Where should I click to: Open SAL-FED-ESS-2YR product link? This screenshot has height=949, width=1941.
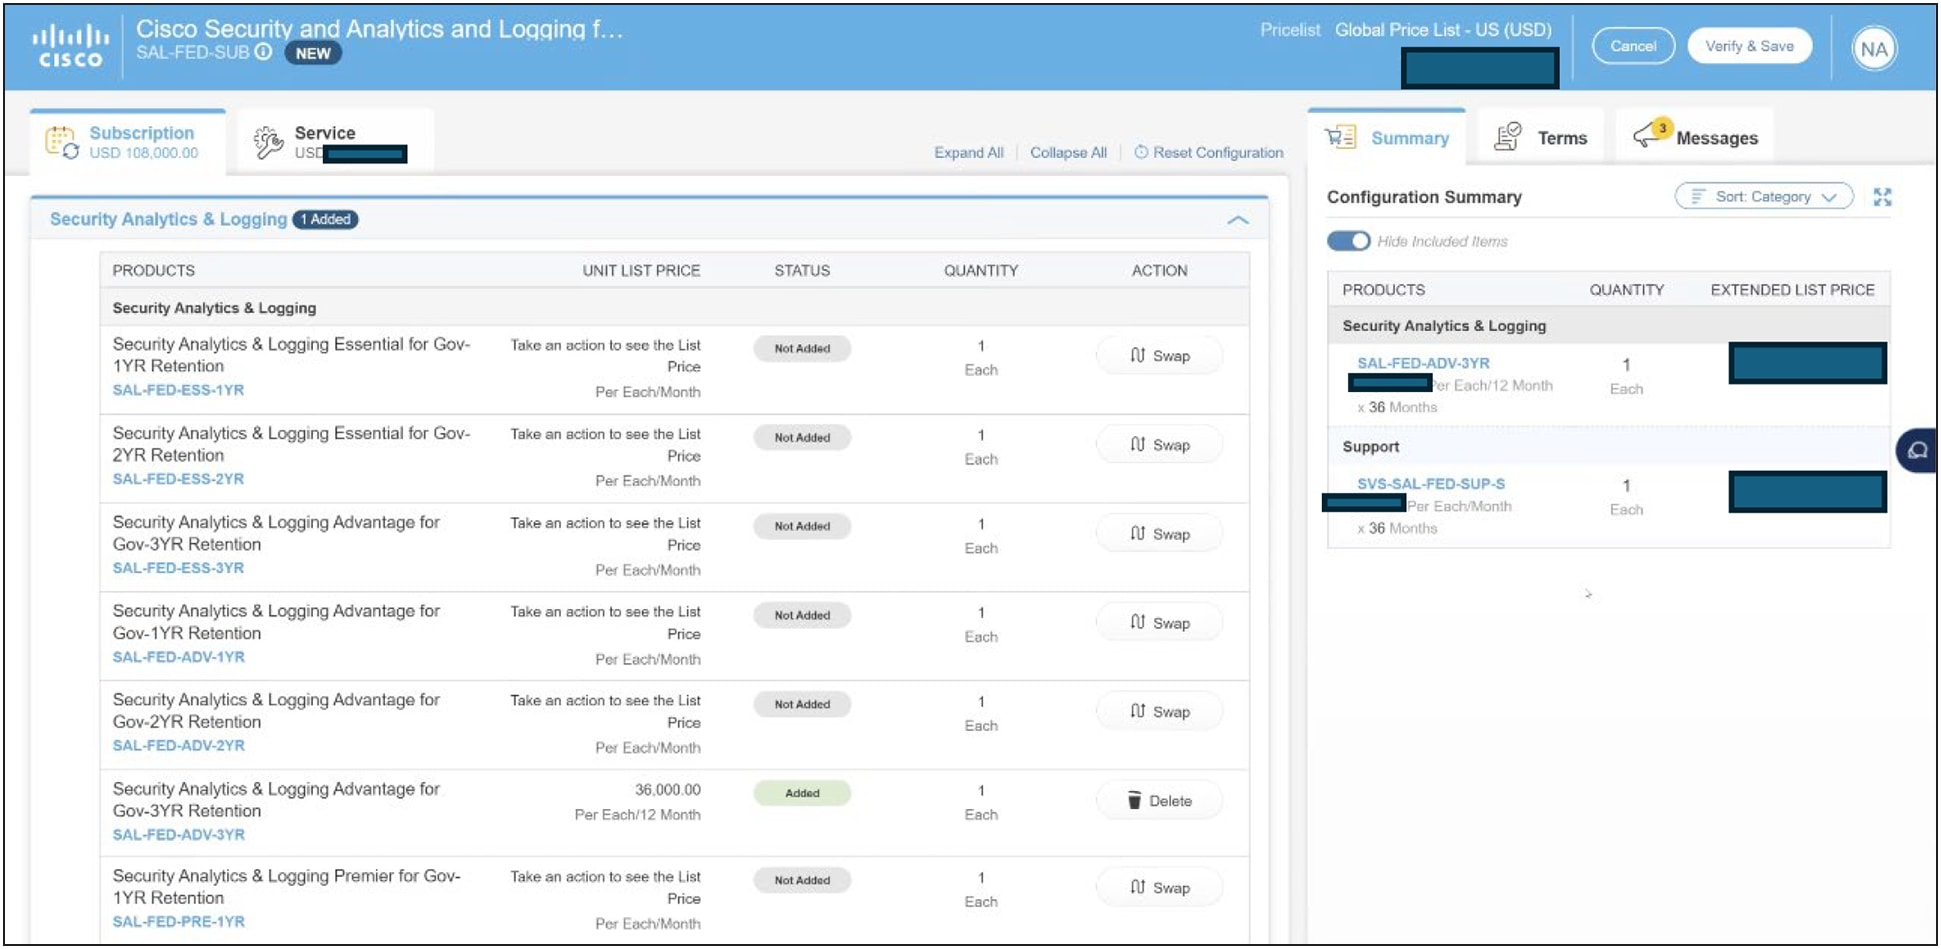(x=178, y=479)
